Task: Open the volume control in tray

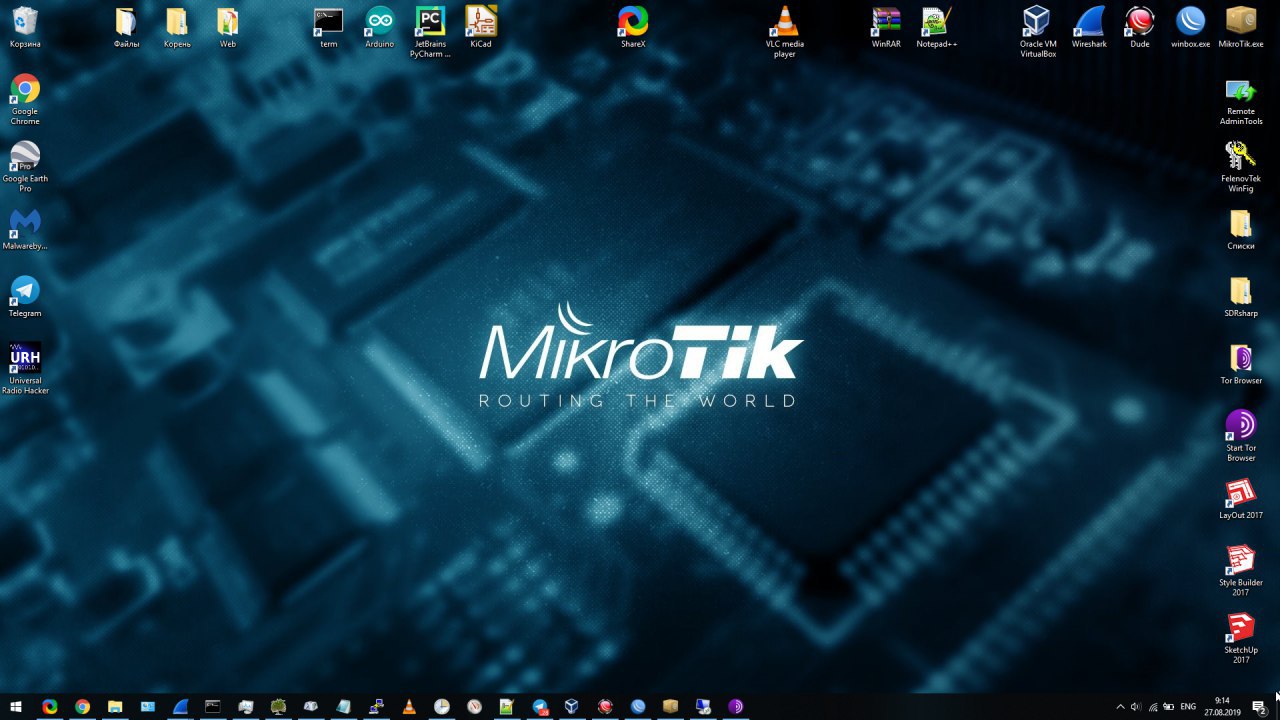Action: (1136, 707)
